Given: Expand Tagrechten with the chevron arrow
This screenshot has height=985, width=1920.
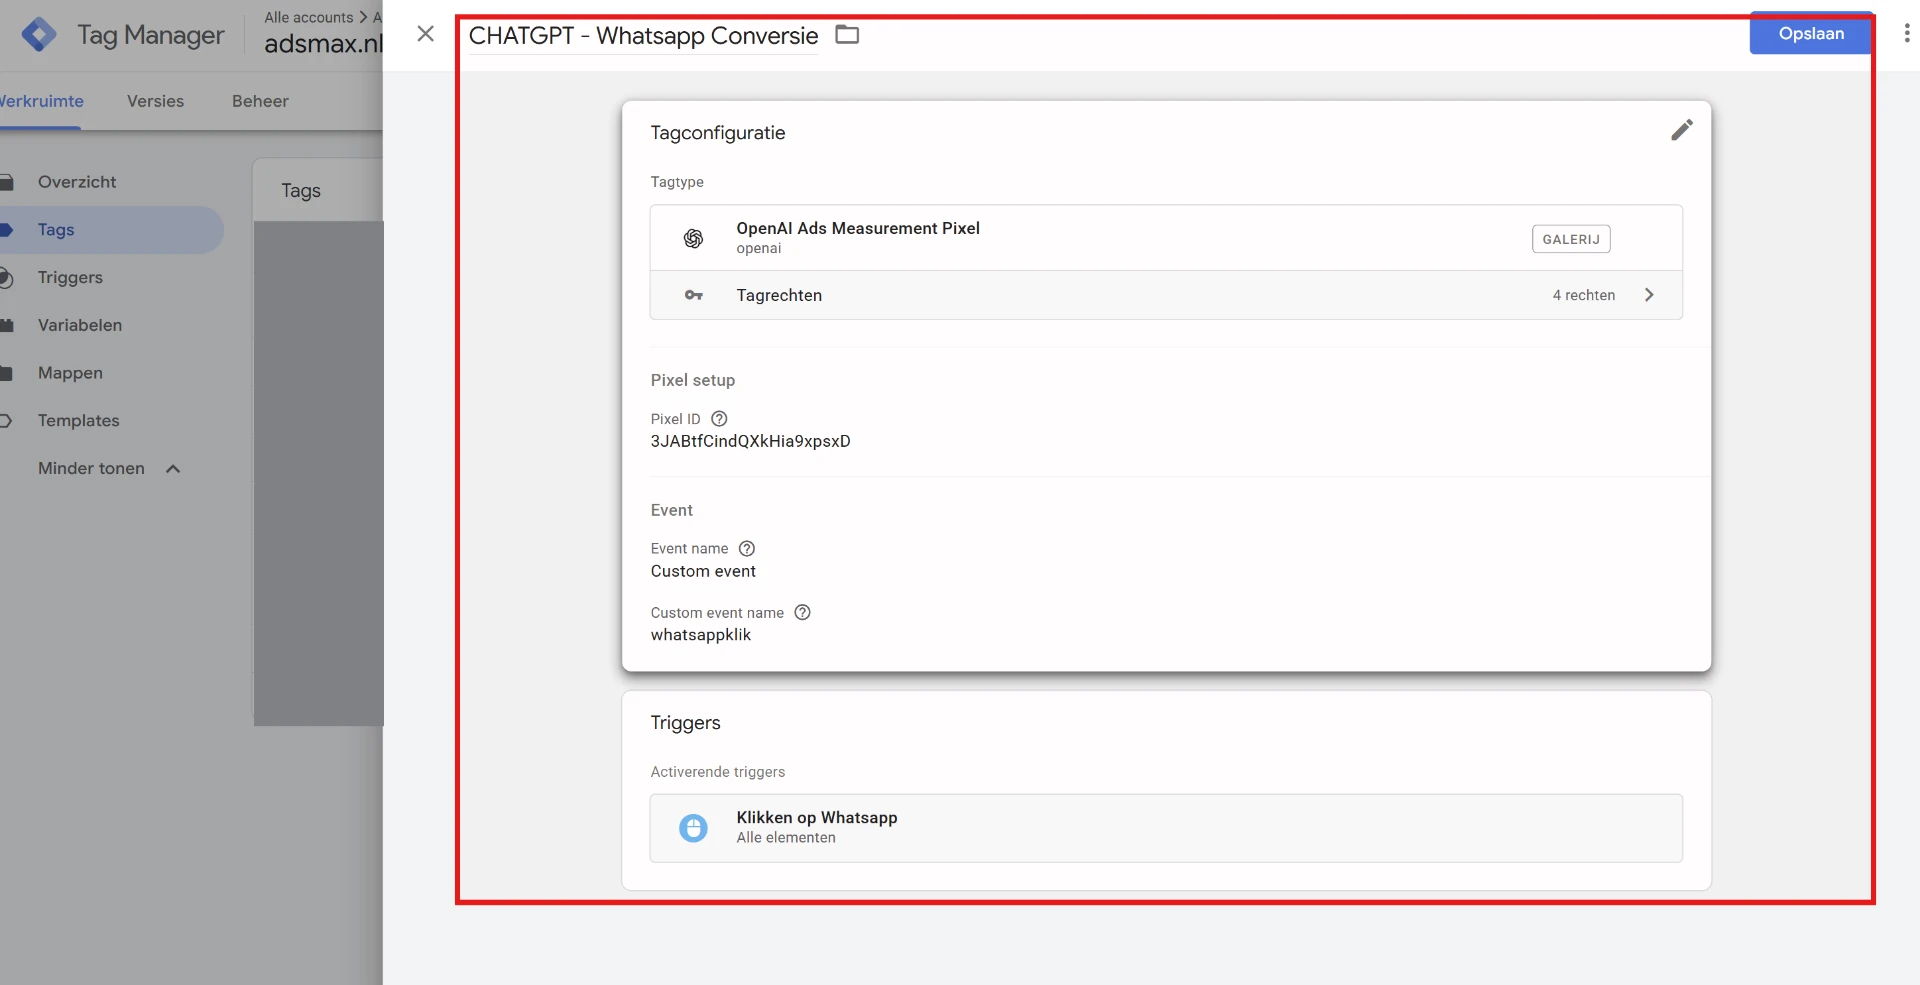Looking at the screenshot, I should 1649,295.
